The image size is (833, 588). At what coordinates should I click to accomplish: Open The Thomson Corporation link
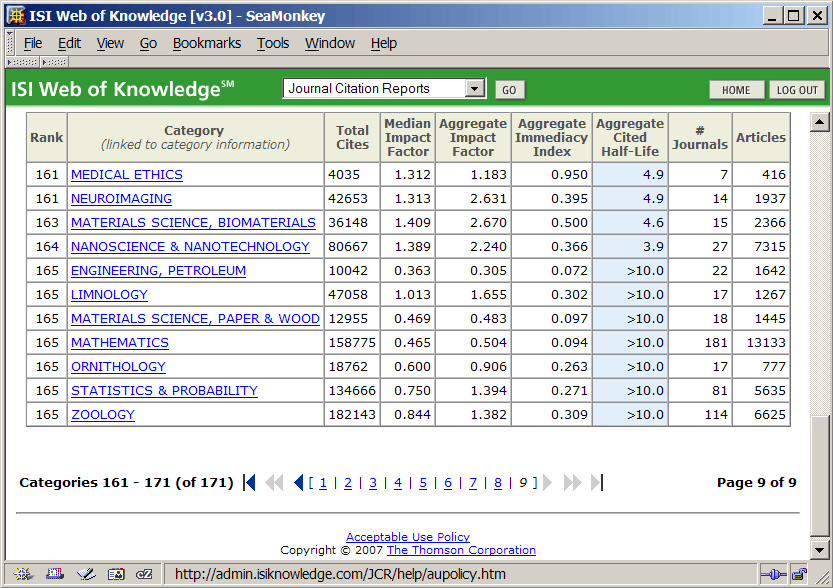(x=461, y=550)
